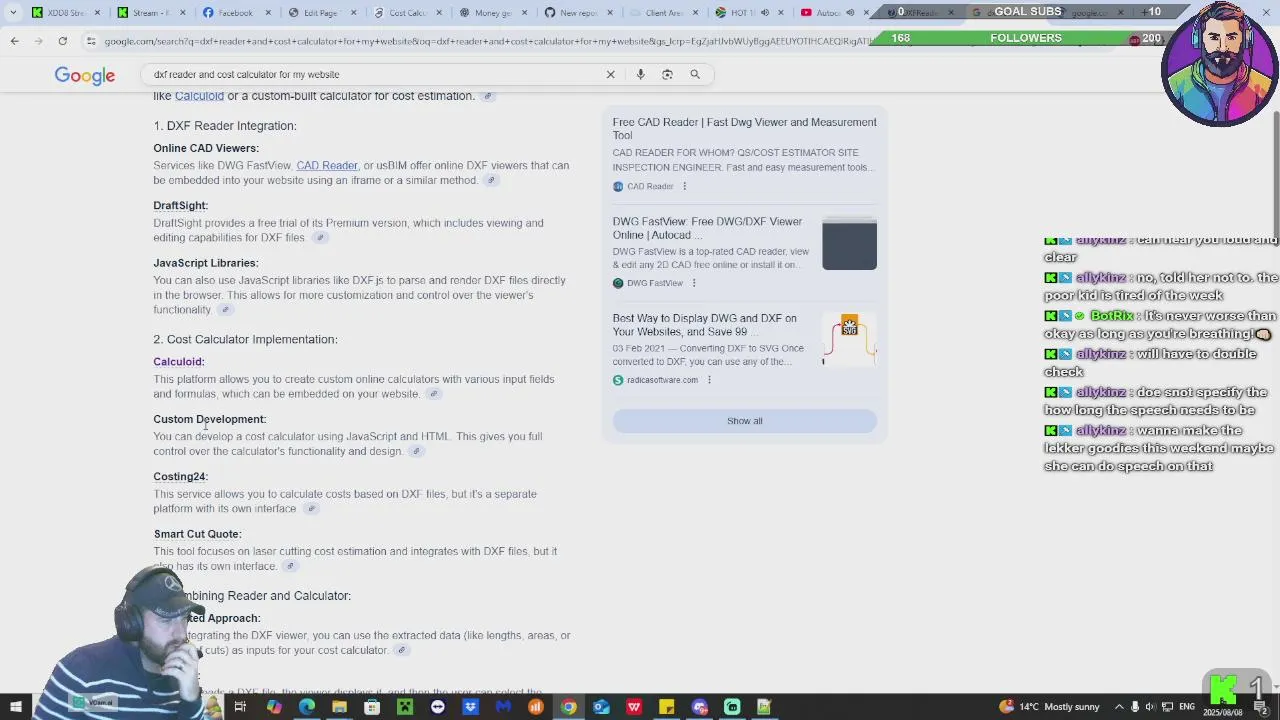Click the Google logo
The image size is (1280, 720).
coord(85,76)
